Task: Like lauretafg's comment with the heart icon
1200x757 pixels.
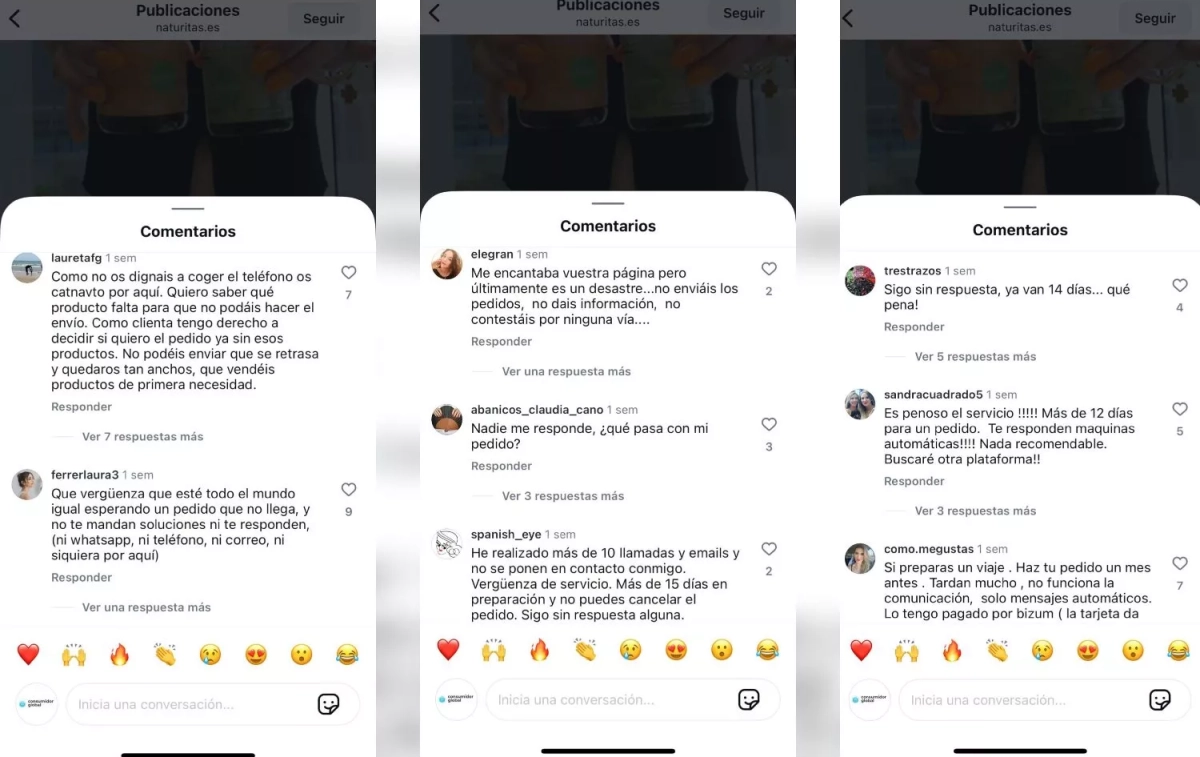Action: pos(348,272)
